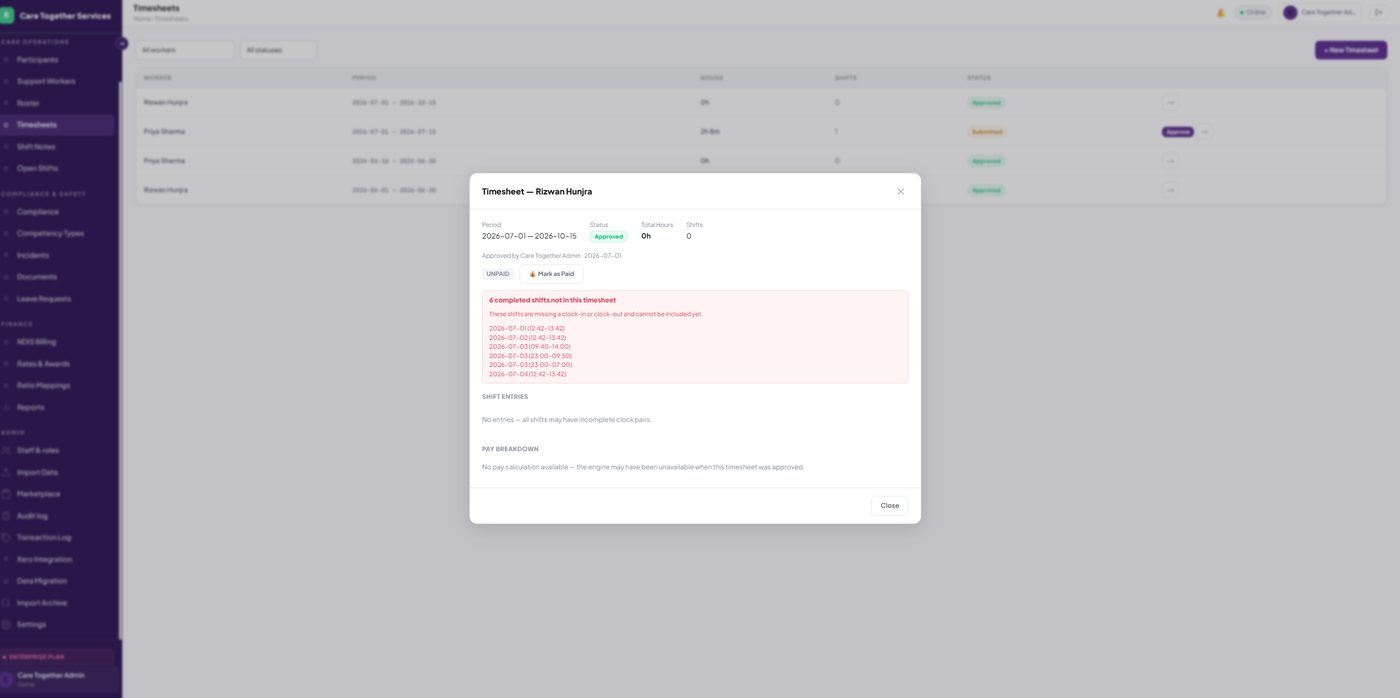Click the Rates & Awards sidebar icon
Image resolution: width=1400 pixels, height=698 pixels.
pyautogui.click(x=6, y=364)
